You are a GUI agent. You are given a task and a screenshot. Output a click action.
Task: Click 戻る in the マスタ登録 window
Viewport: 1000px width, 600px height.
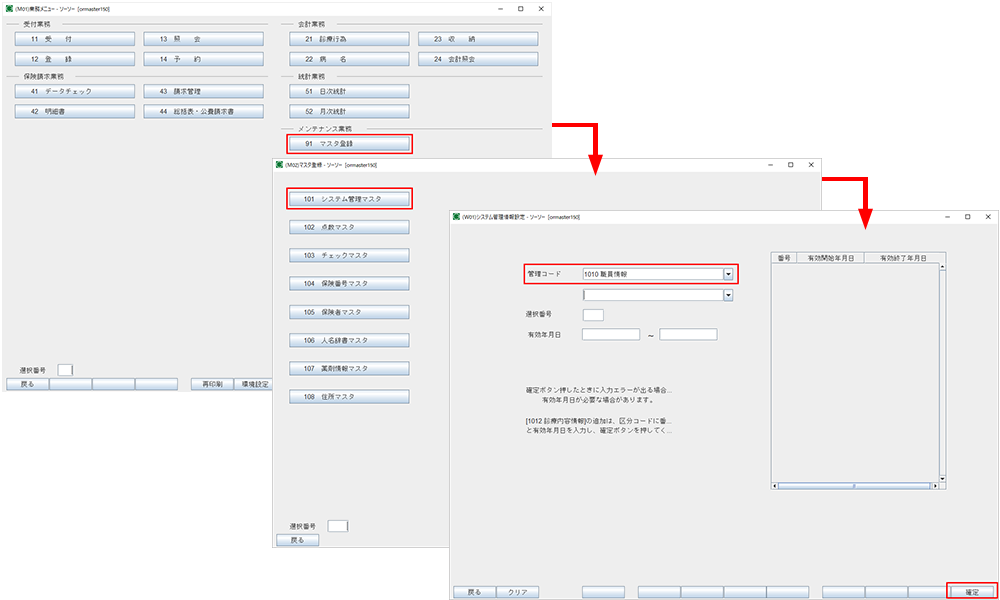pos(296,540)
